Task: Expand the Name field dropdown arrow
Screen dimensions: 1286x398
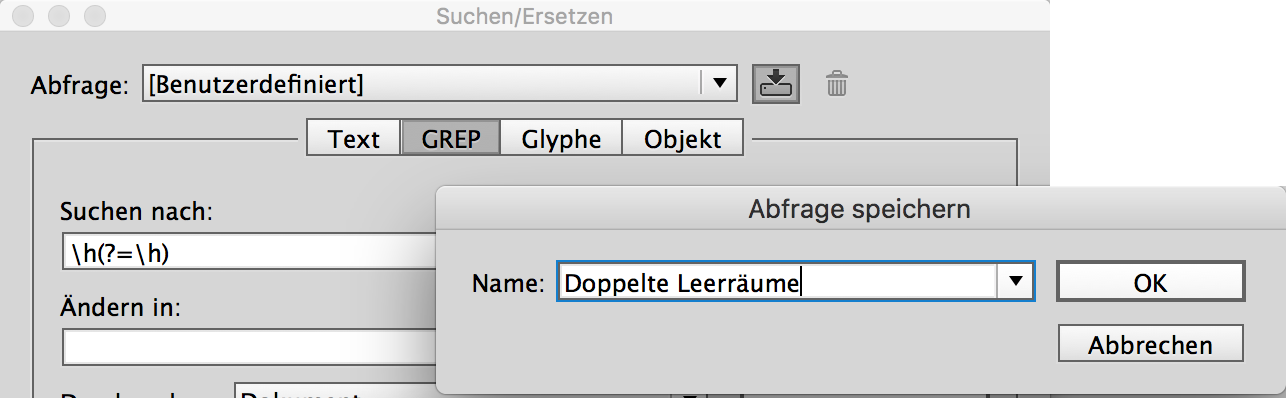Action: coord(1016,282)
